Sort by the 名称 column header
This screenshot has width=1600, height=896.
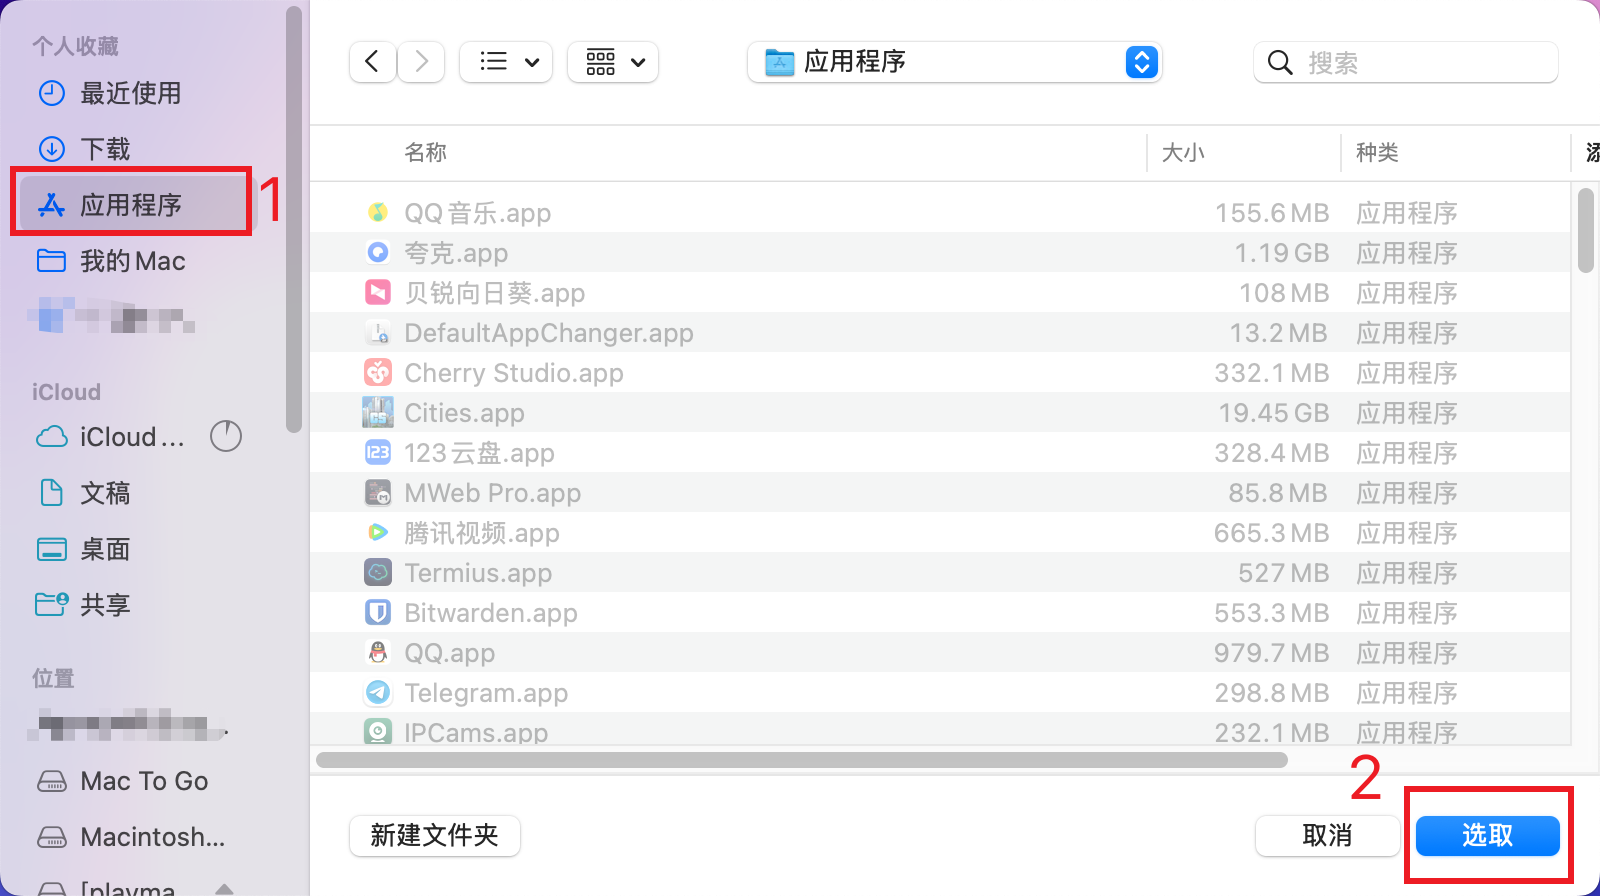point(425,152)
